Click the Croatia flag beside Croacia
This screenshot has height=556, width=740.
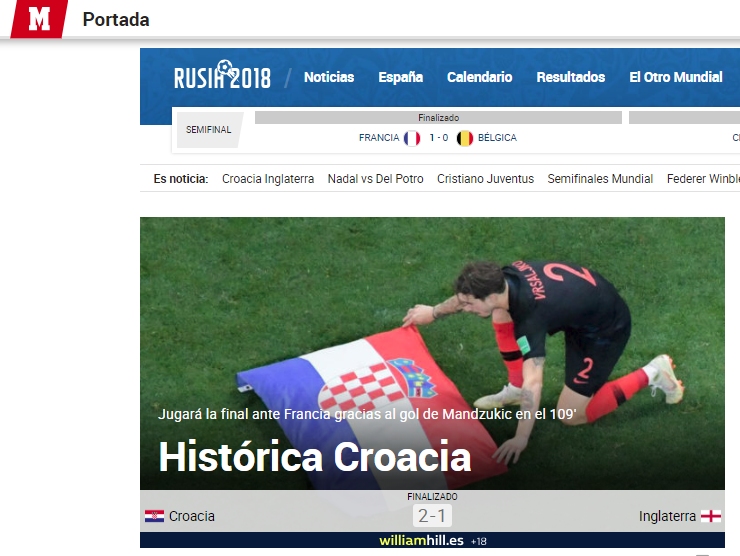coord(154,516)
